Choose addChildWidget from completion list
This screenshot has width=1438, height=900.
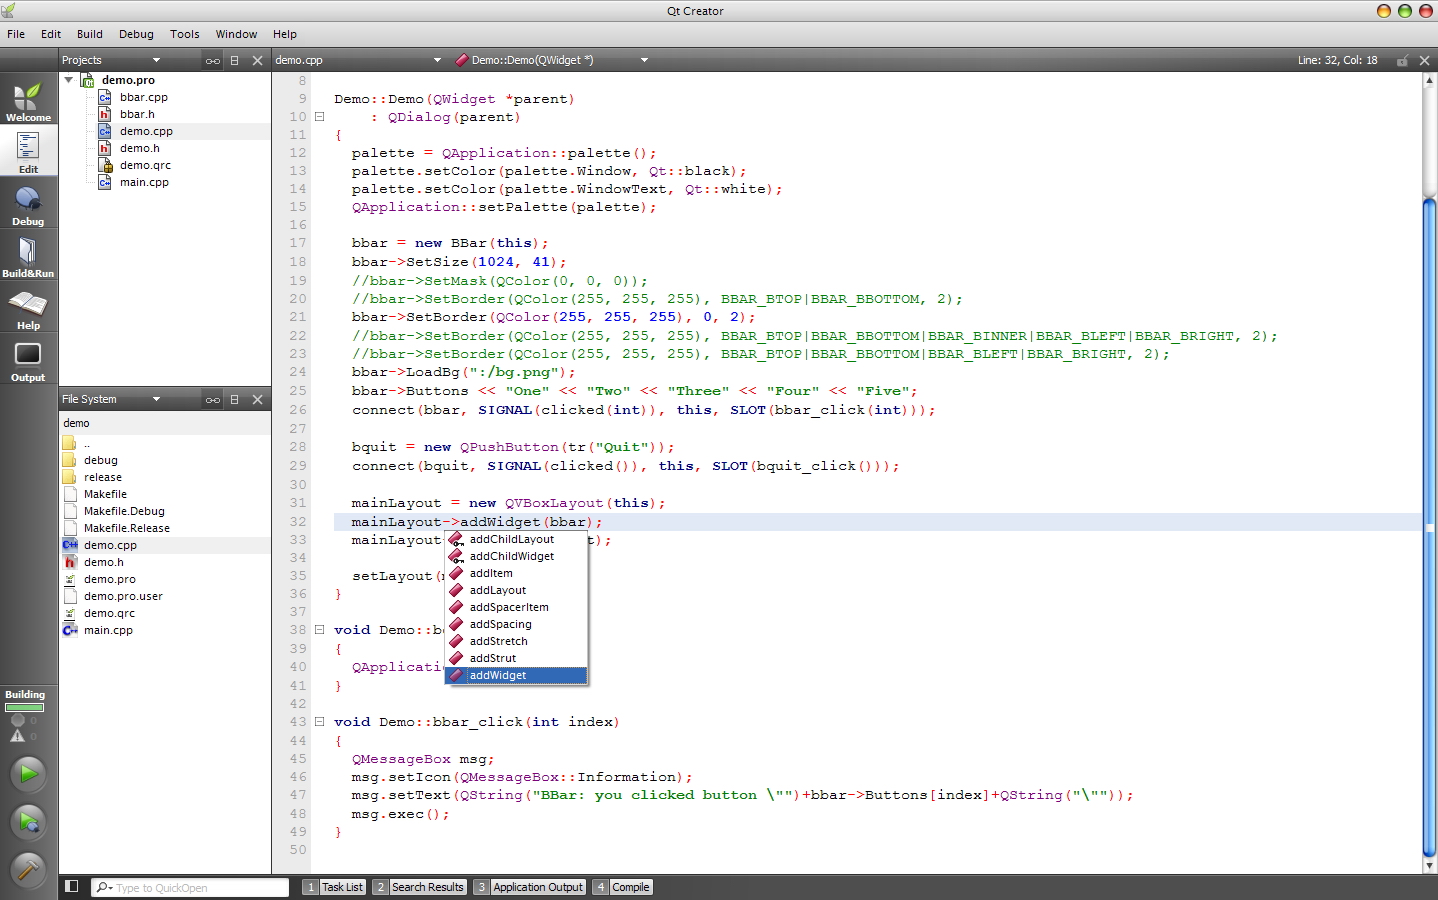pos(516,556)
